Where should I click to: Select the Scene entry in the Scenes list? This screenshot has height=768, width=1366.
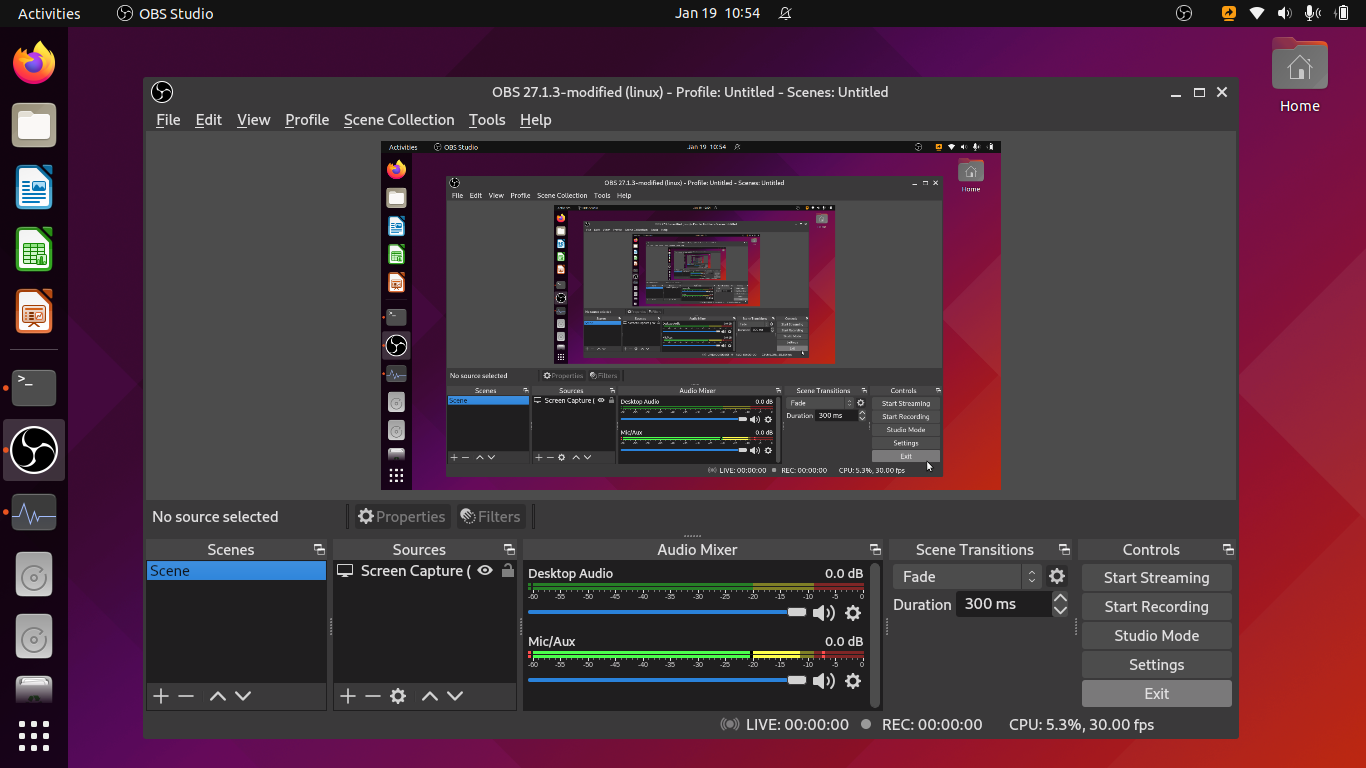point(236,571)
